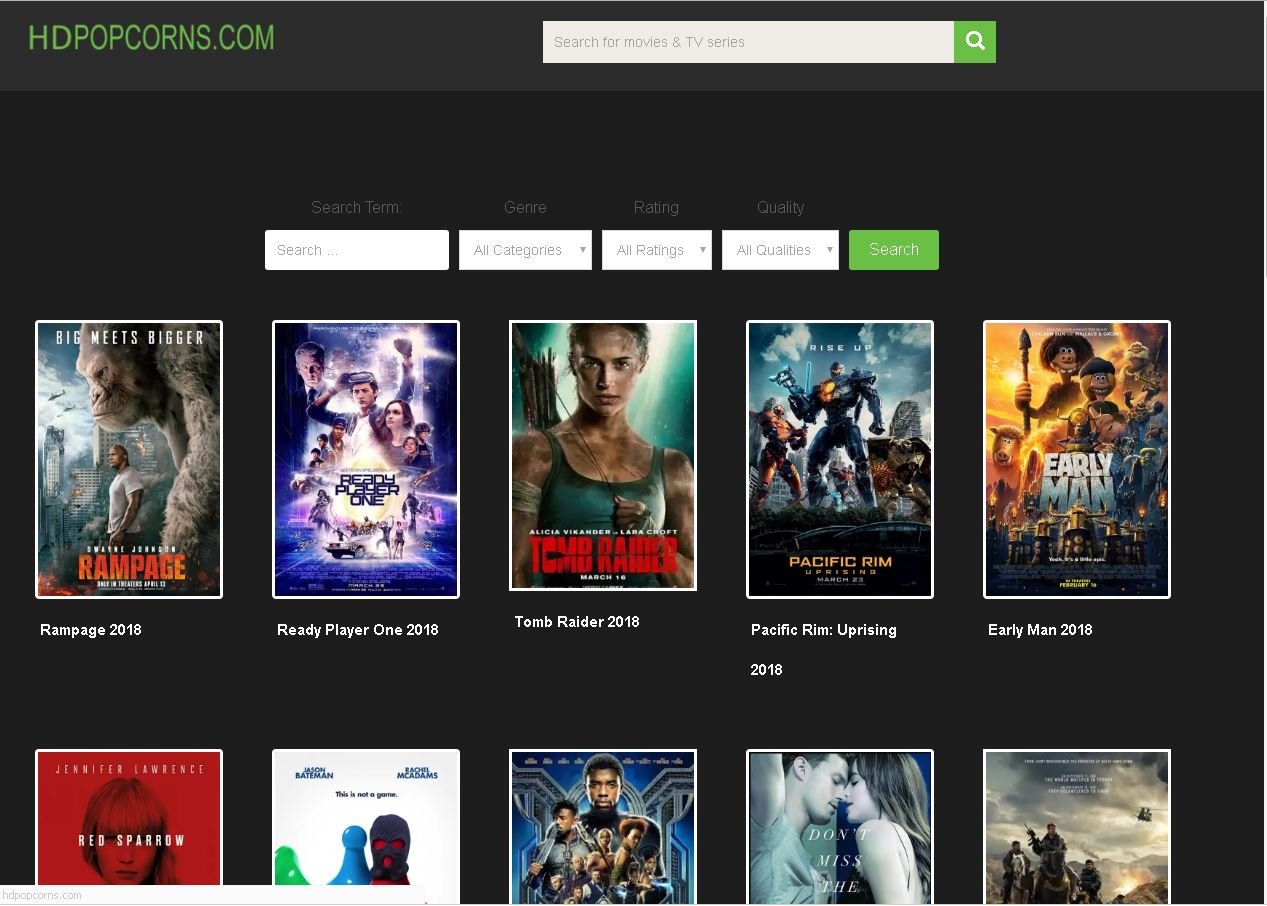Open the Red Sparrow poster
Screen dimensions: 1267x906
pos(129,827)
